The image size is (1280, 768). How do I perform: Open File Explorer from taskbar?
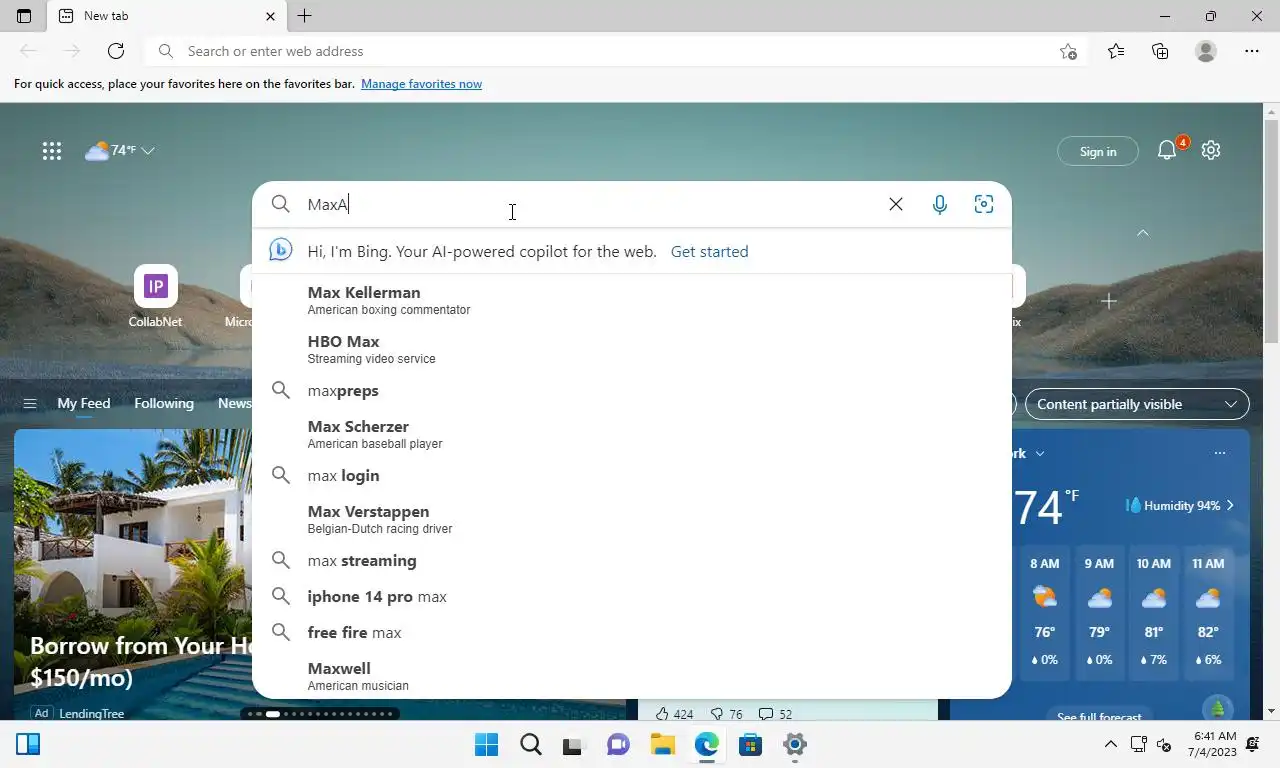[663, 744]
